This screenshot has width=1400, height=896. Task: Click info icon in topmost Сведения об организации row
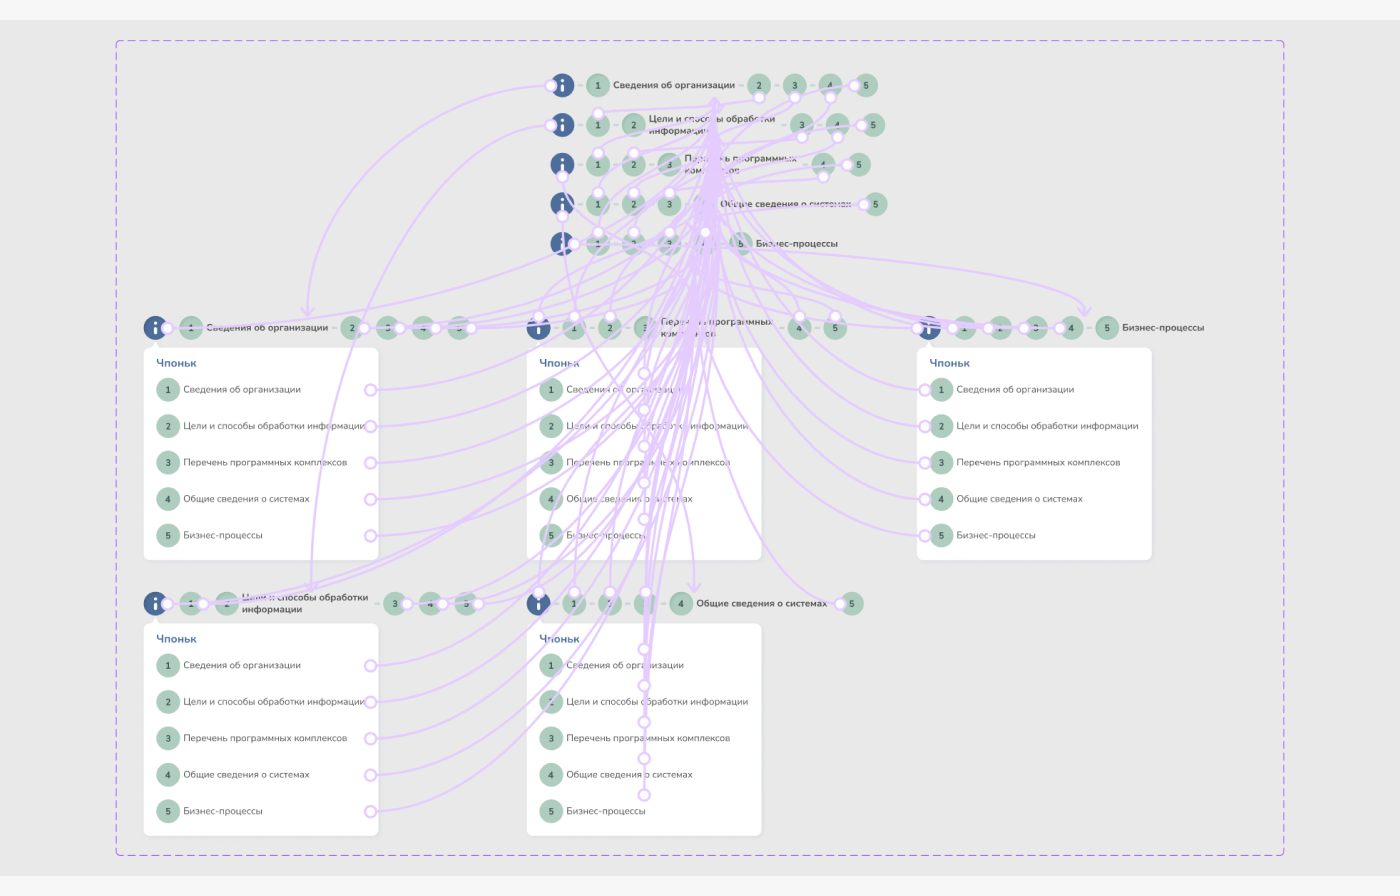pos(563,86)
